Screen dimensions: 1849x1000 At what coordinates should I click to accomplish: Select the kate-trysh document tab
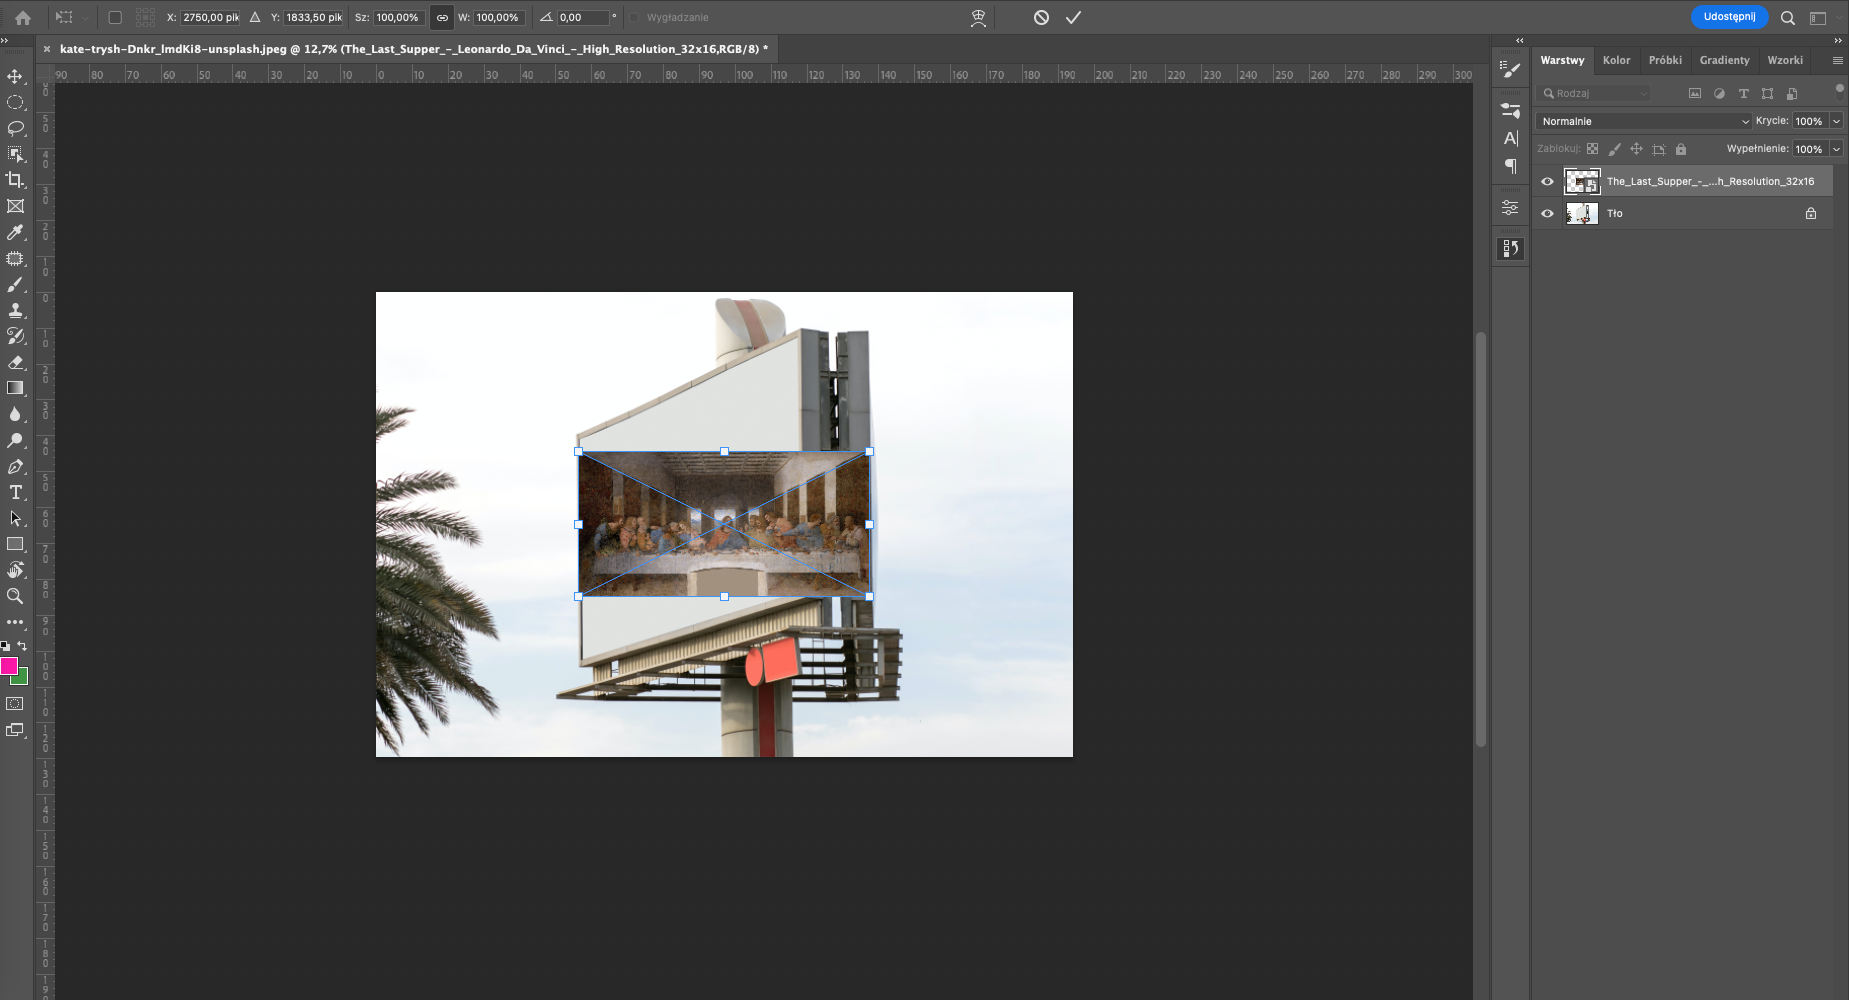414,48
